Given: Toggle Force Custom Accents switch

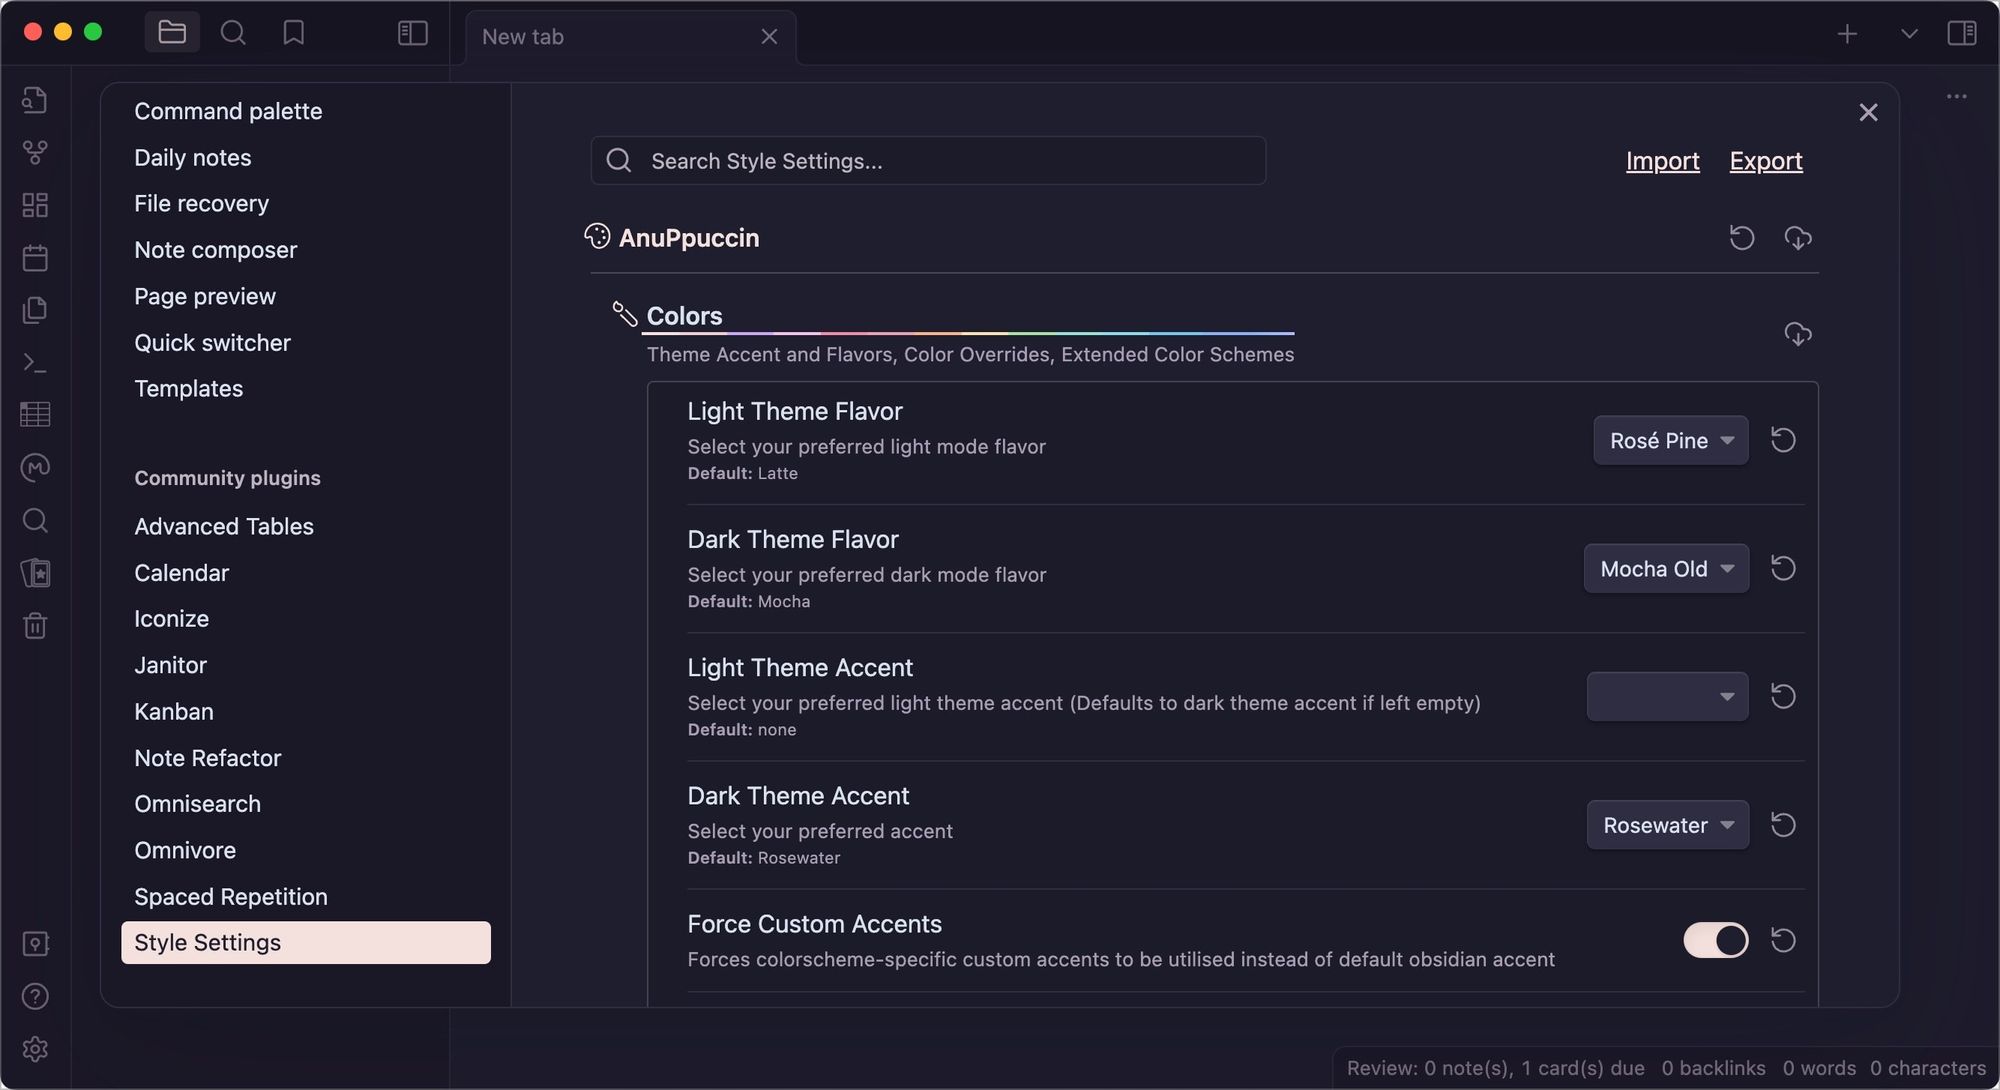Looking at the screenshot, I should [x=1715, y=941].
